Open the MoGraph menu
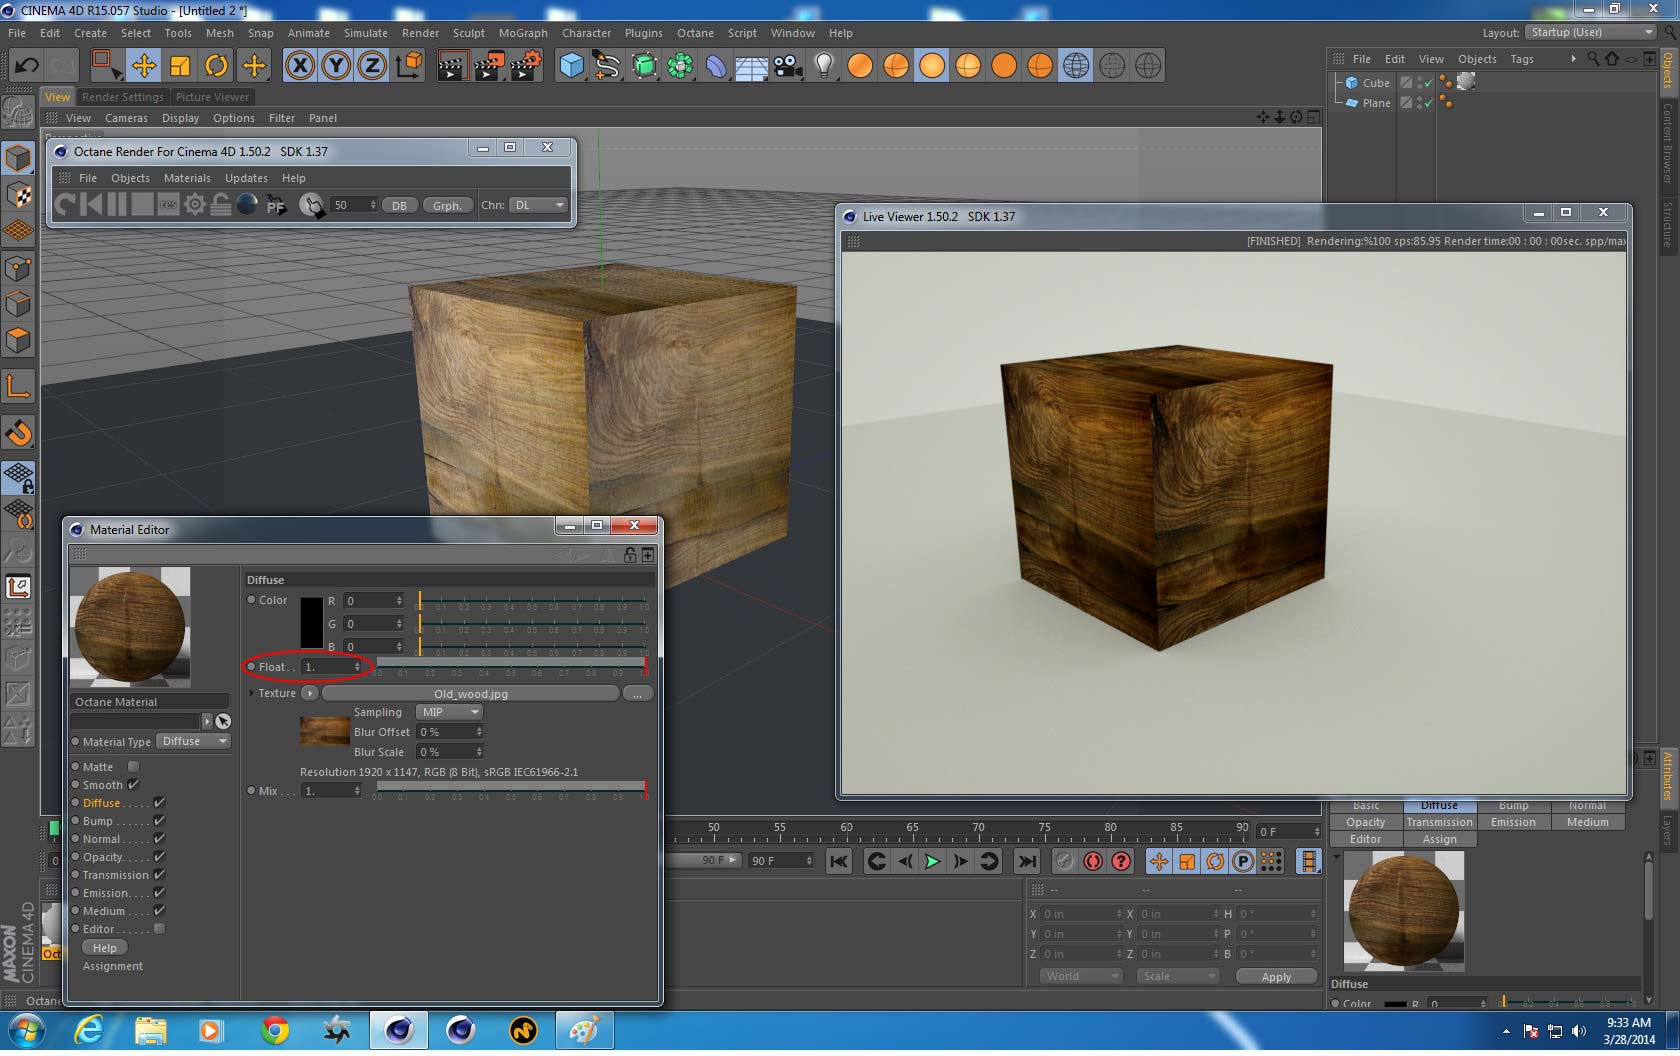 (523, 33)
